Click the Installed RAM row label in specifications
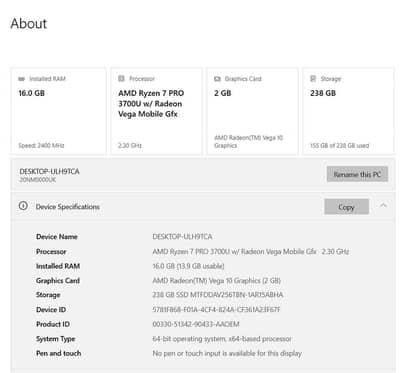This screenshot has height=373, width=400. click(58, 266)
